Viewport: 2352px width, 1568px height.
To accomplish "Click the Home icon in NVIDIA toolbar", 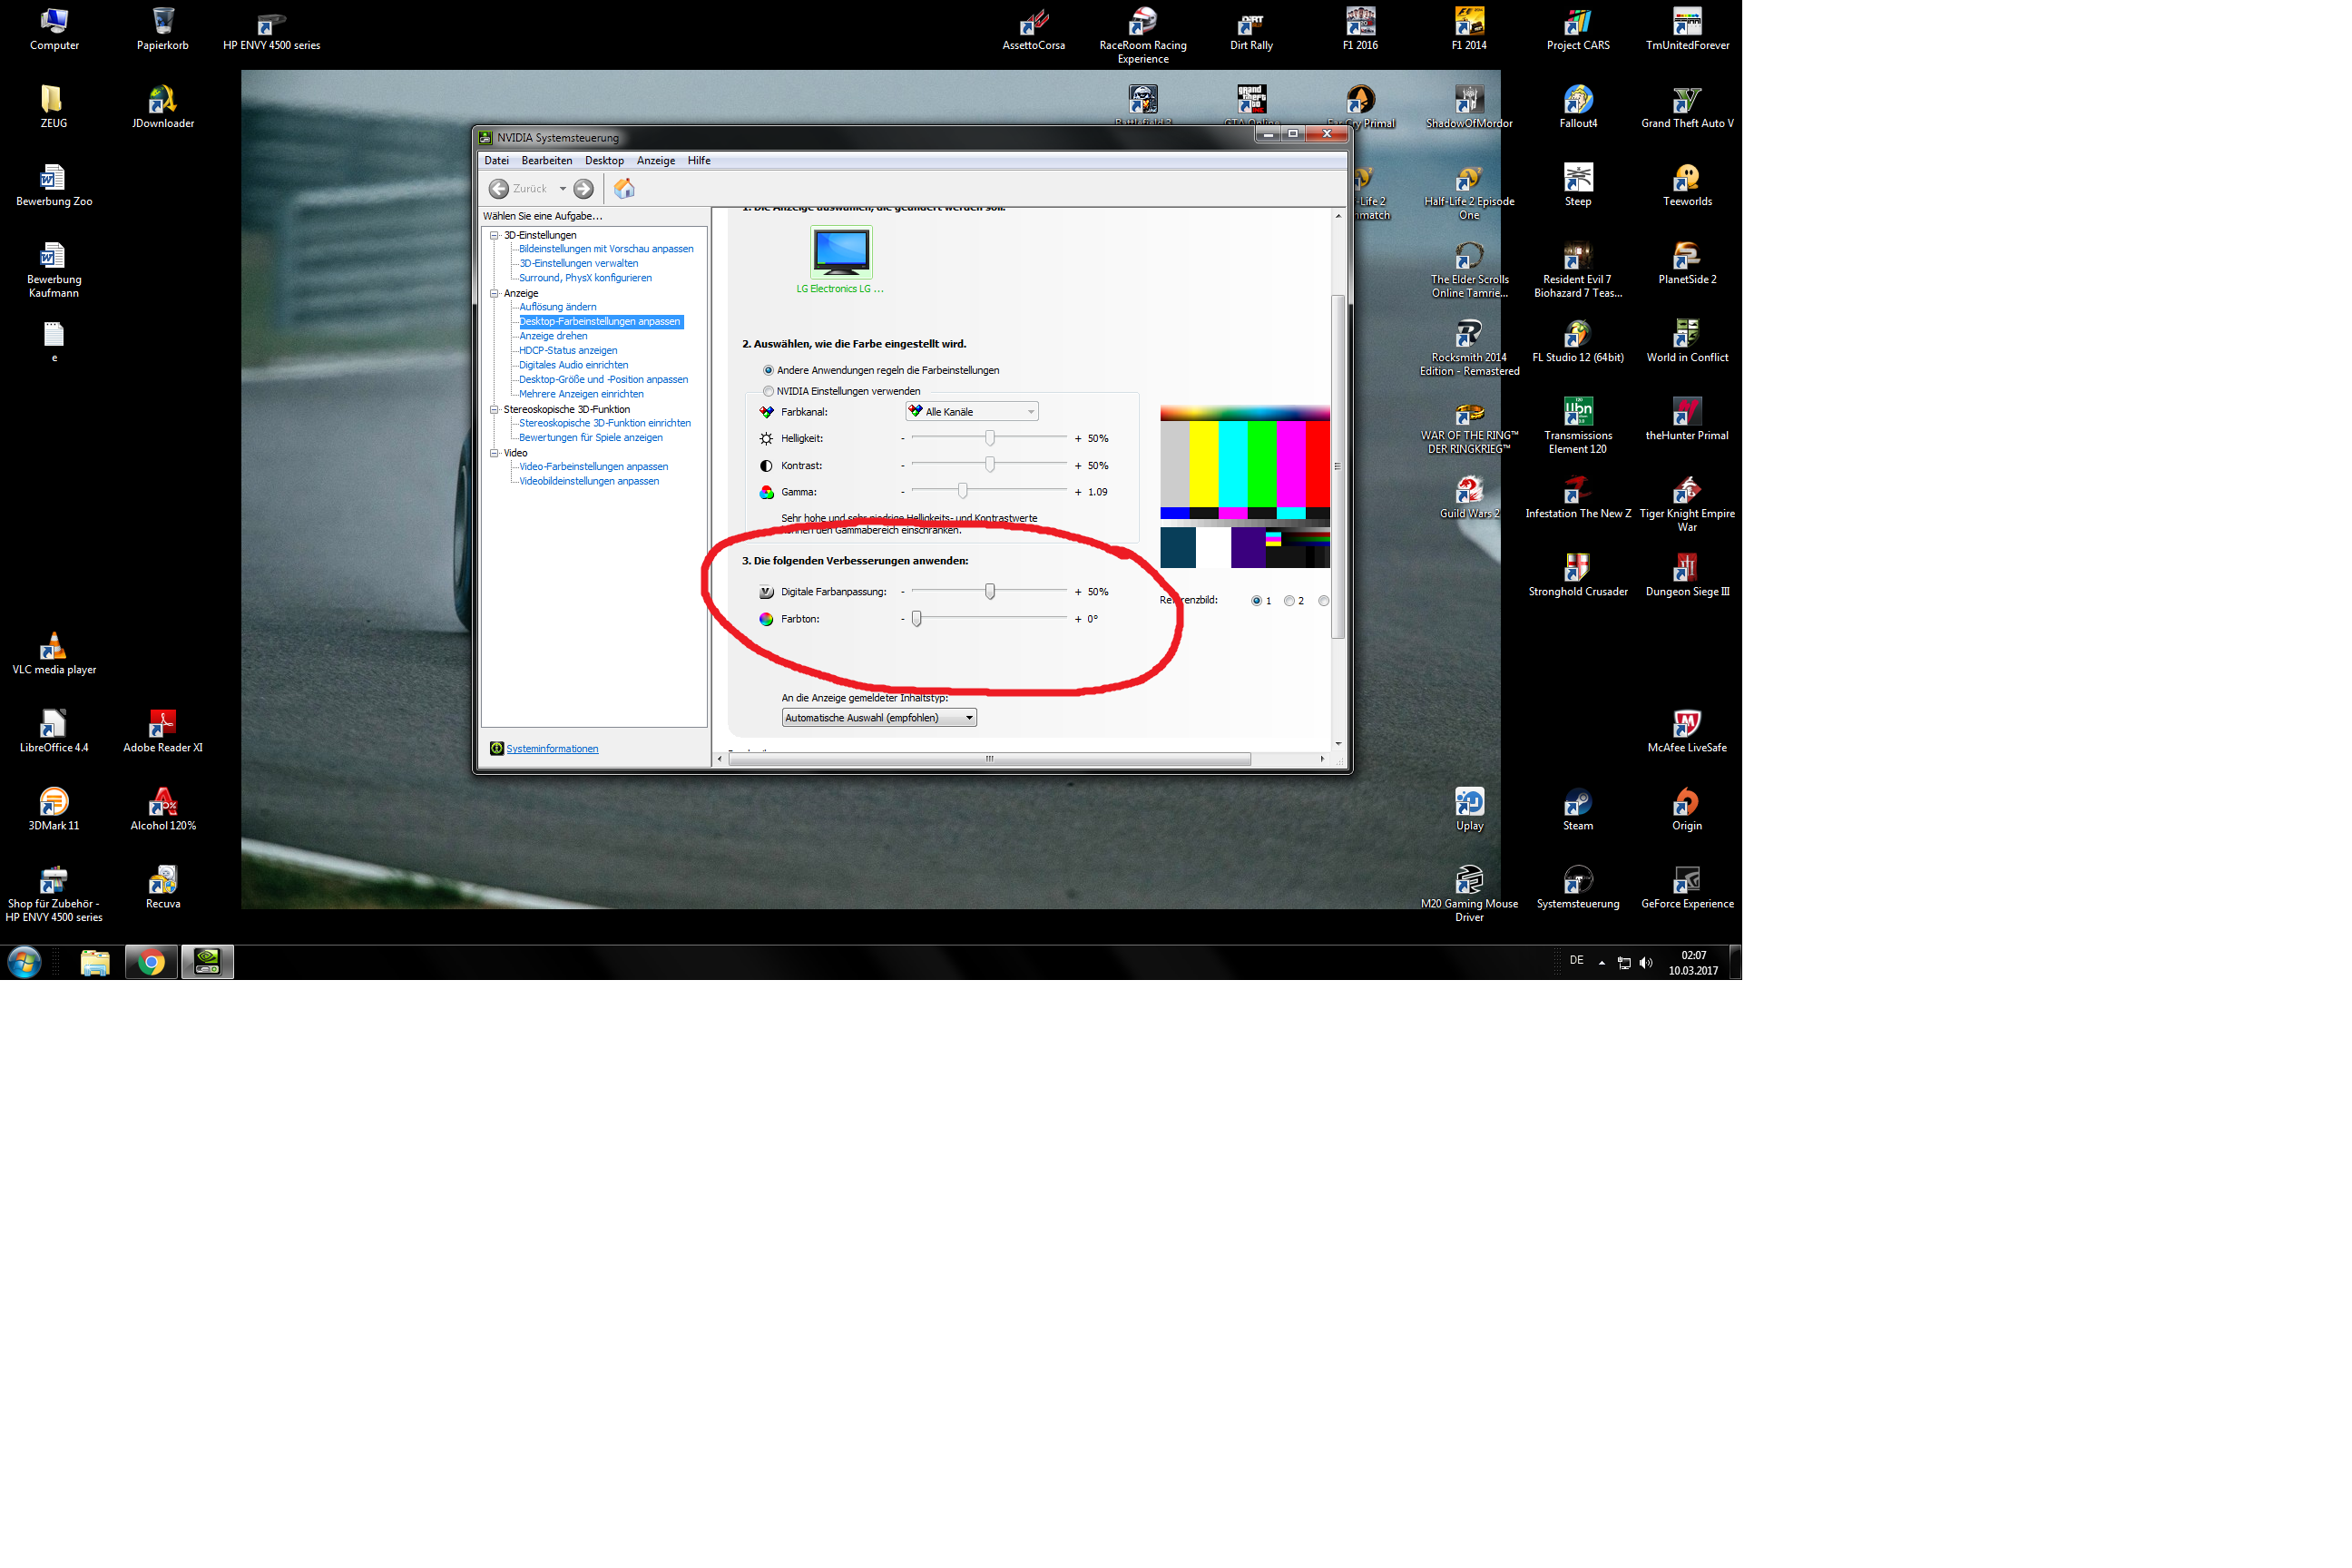I will click(624, 188).
